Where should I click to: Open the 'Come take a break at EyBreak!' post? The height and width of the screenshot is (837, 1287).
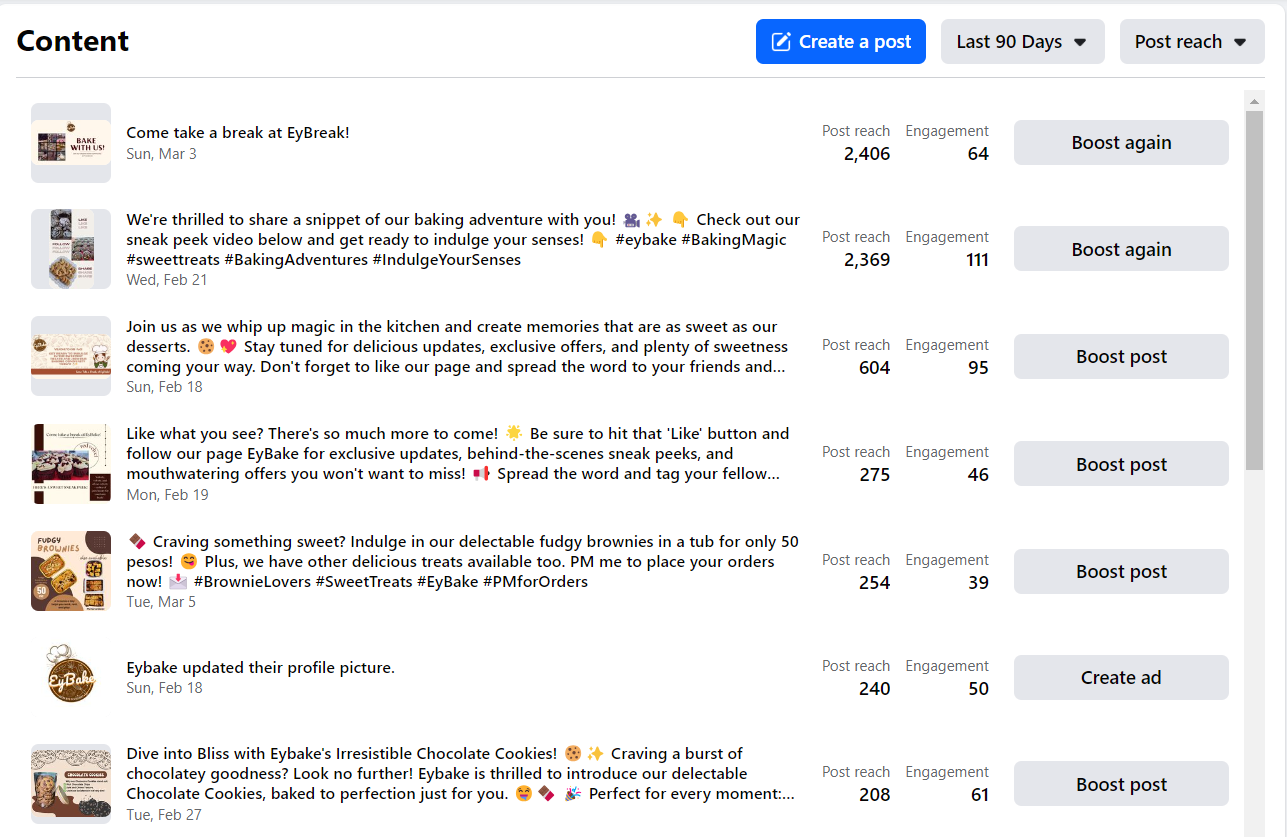[238, 133]
